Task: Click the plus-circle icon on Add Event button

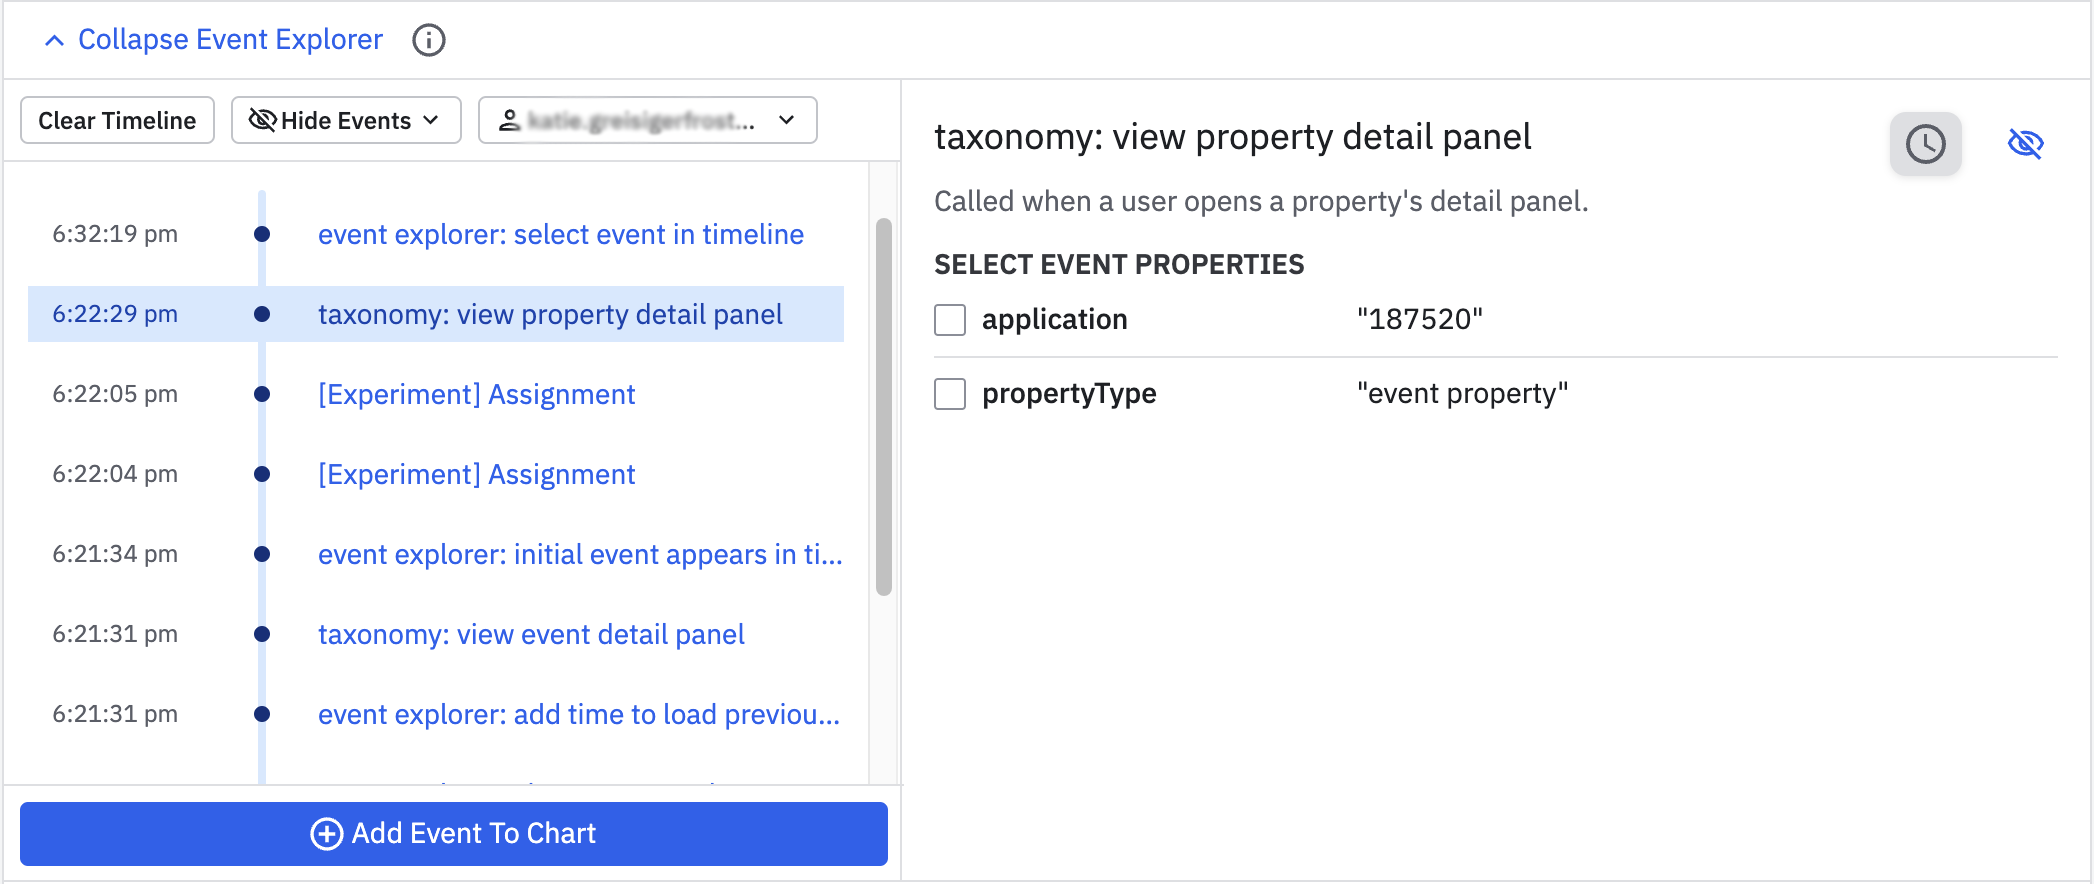Action: pos(326,834)
